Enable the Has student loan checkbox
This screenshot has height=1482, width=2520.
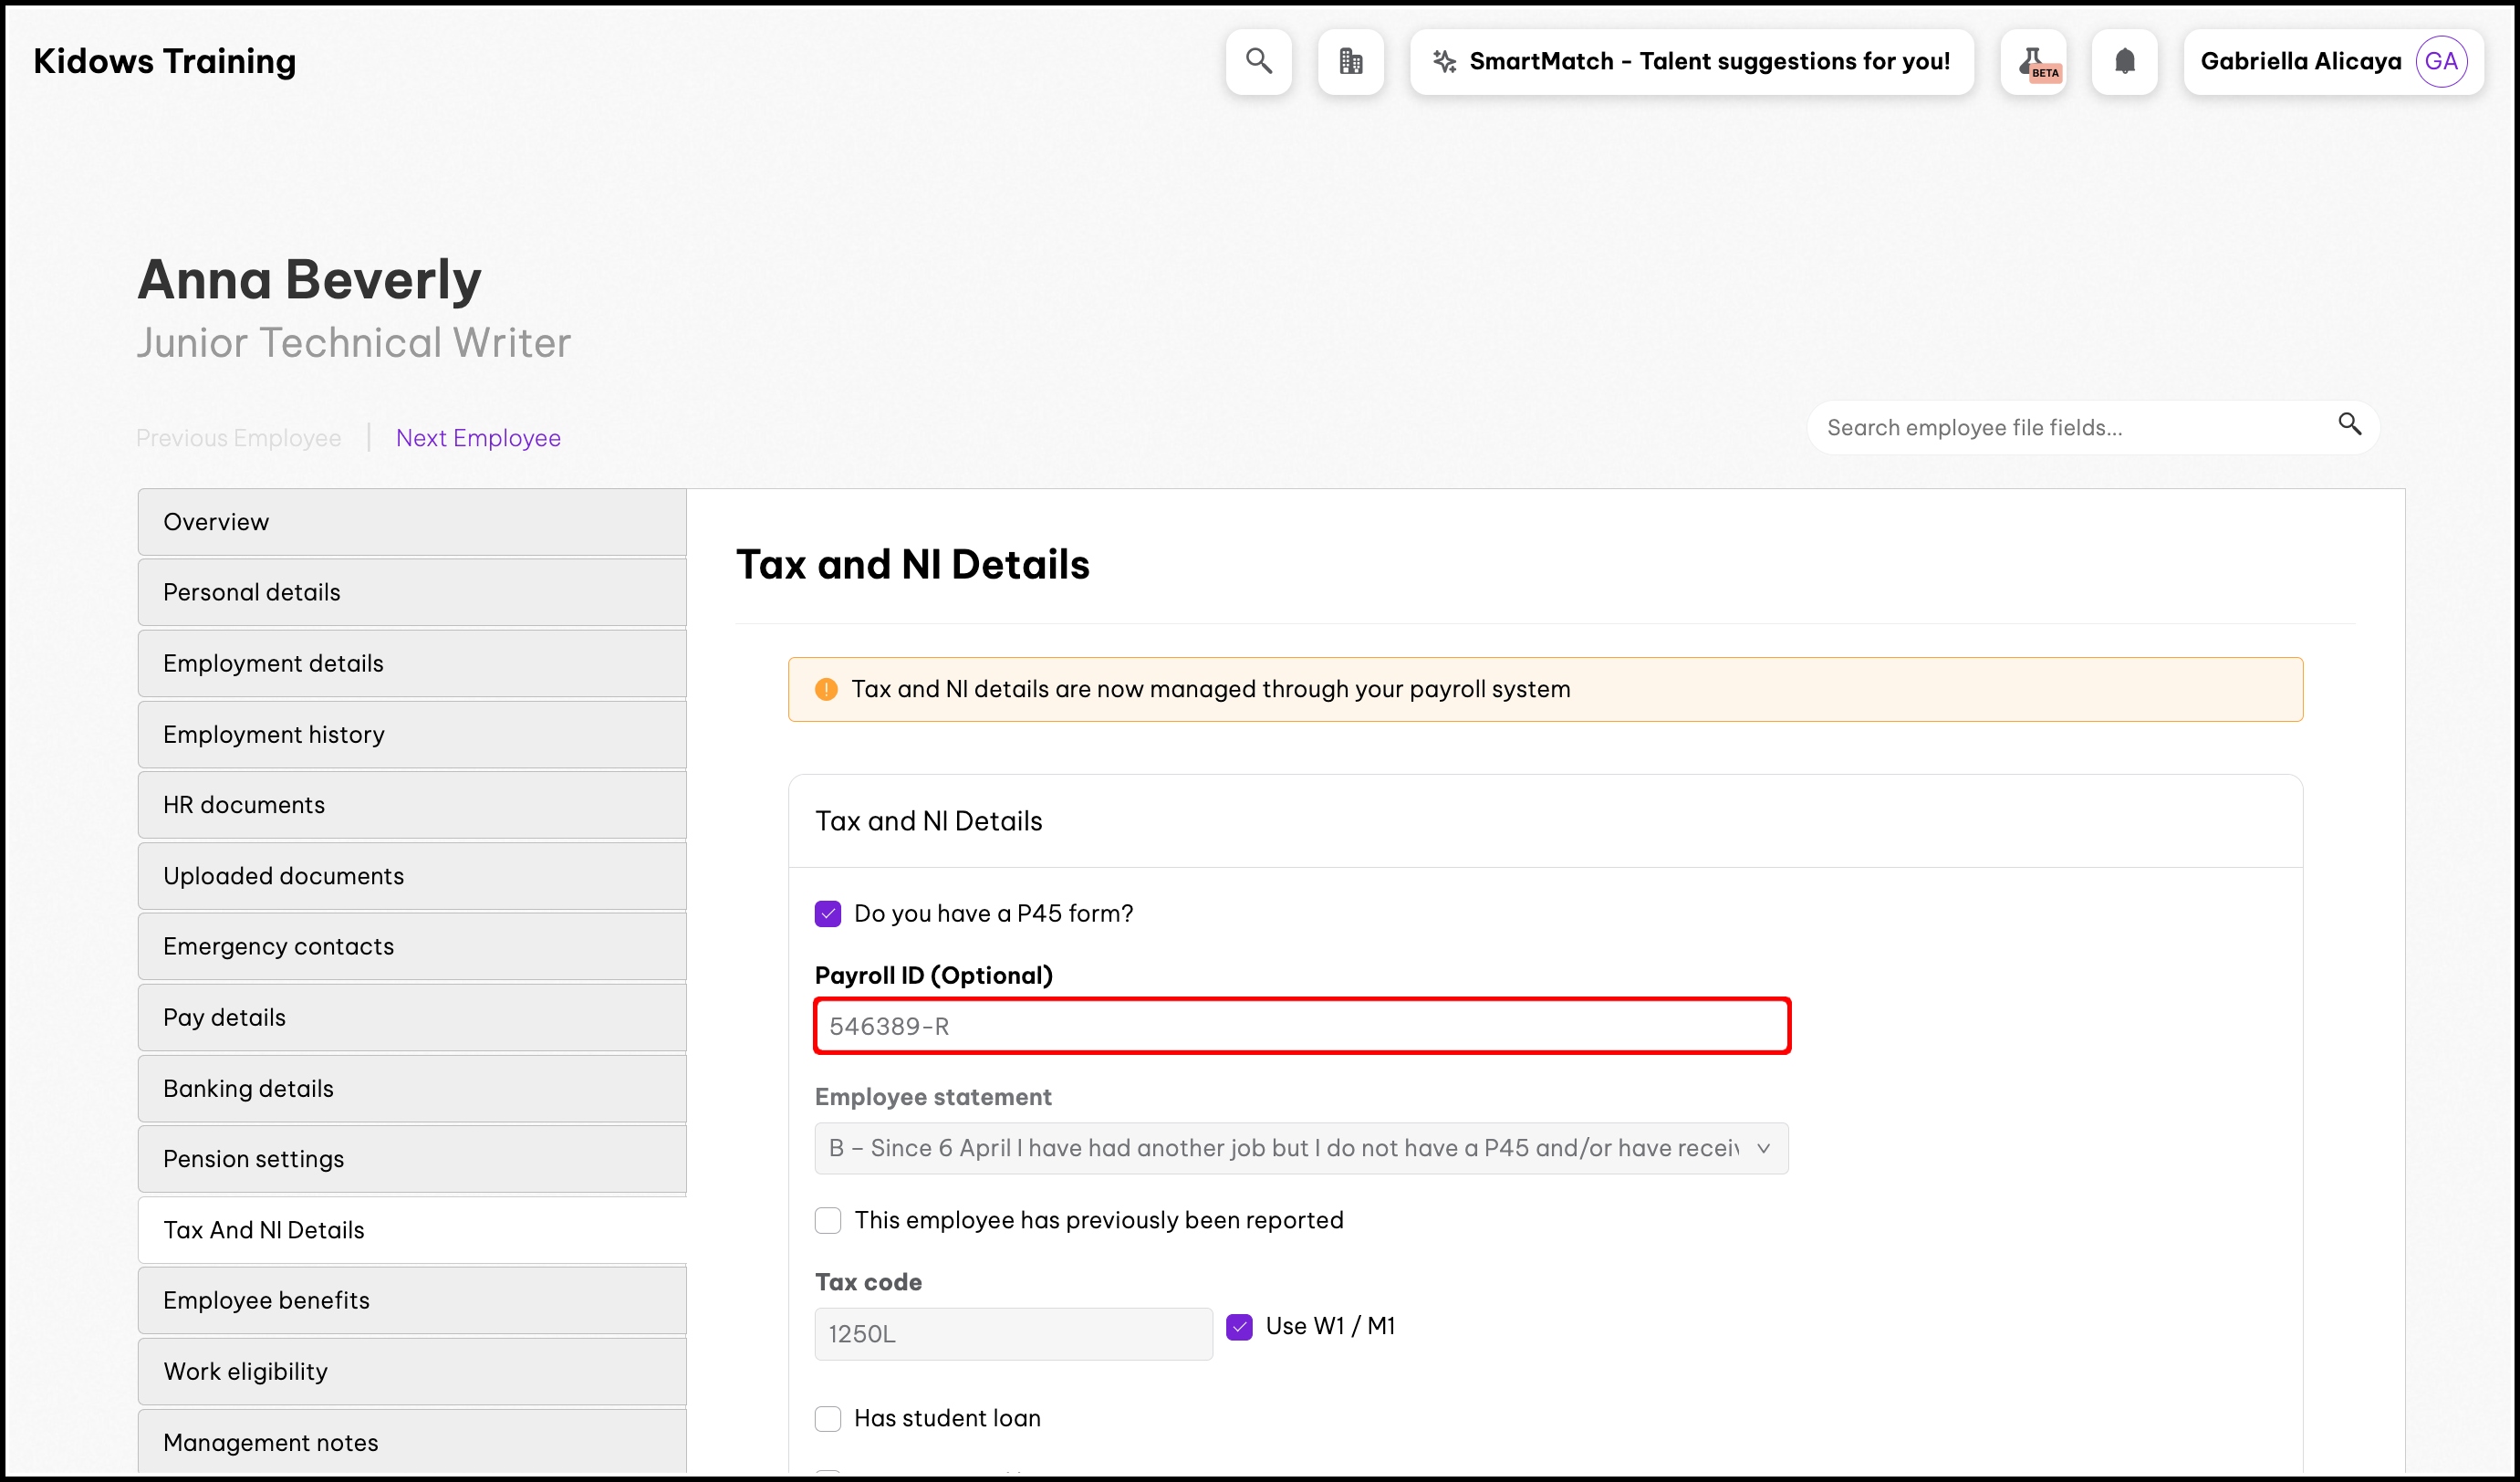[x=828, y=1418]
